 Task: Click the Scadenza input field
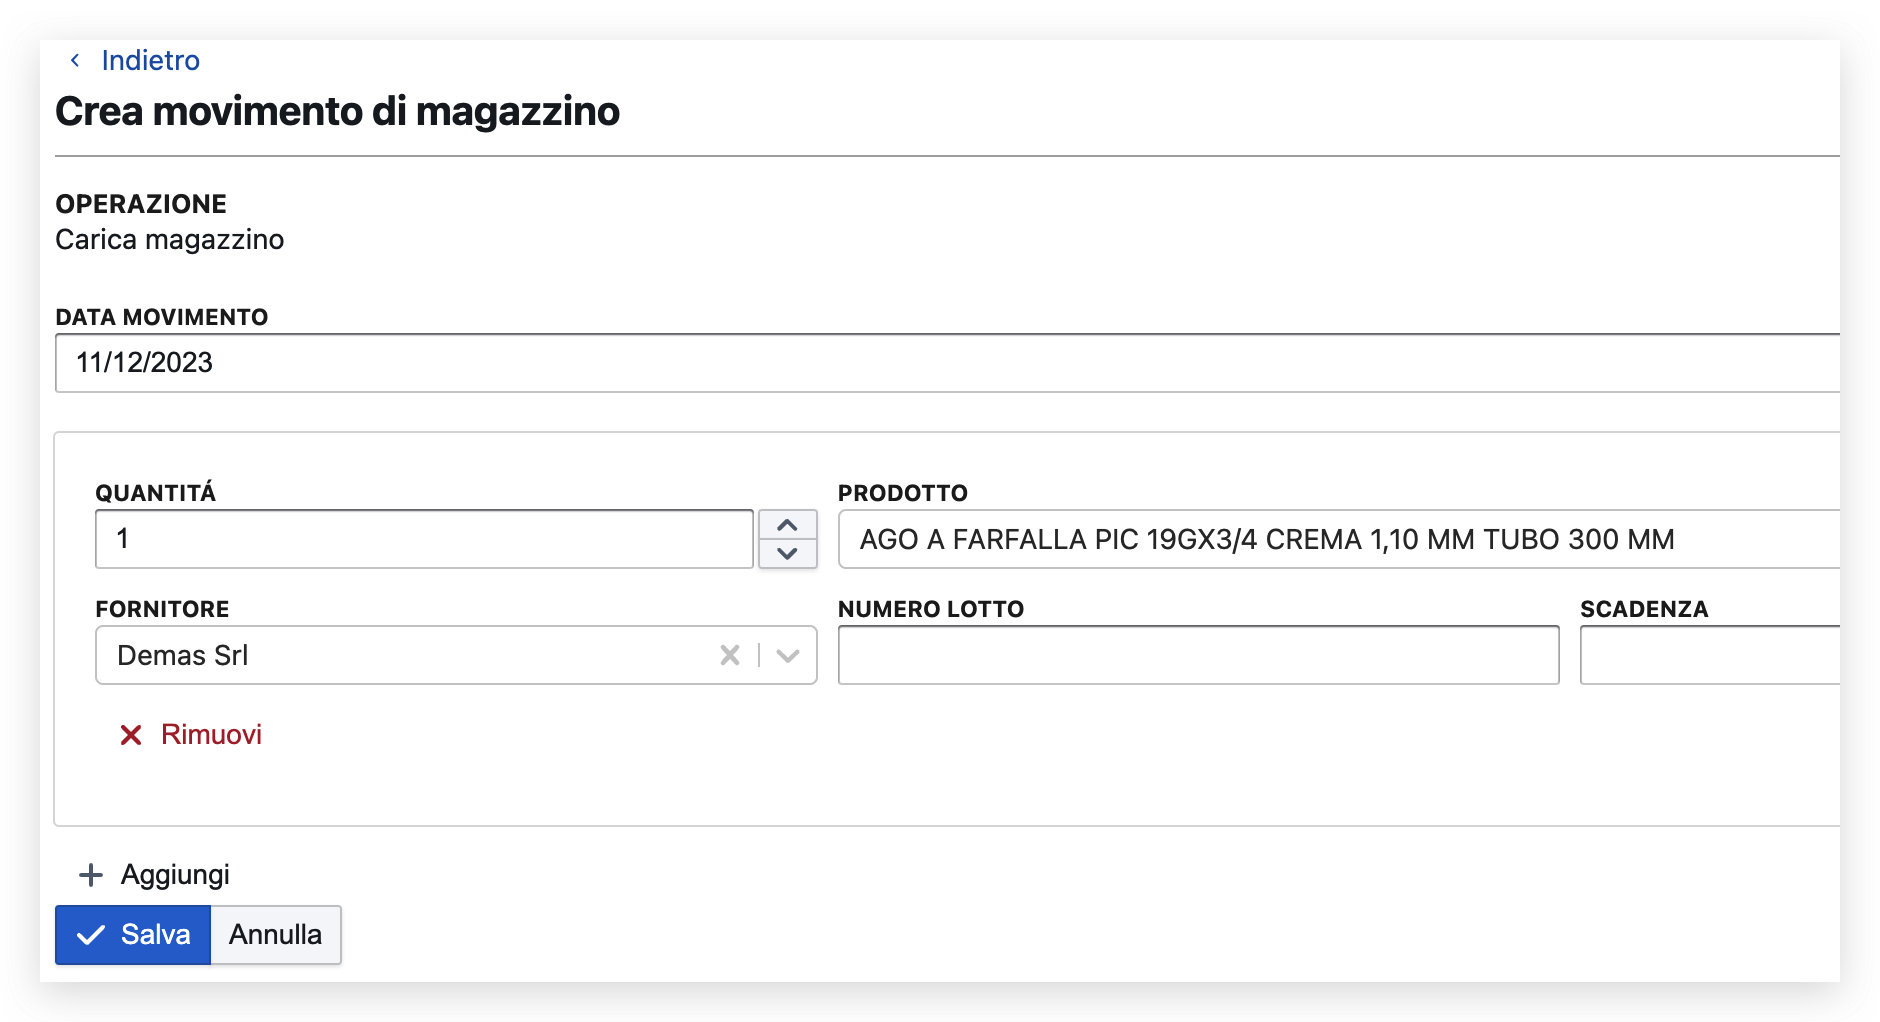[x=1710, y=655]
